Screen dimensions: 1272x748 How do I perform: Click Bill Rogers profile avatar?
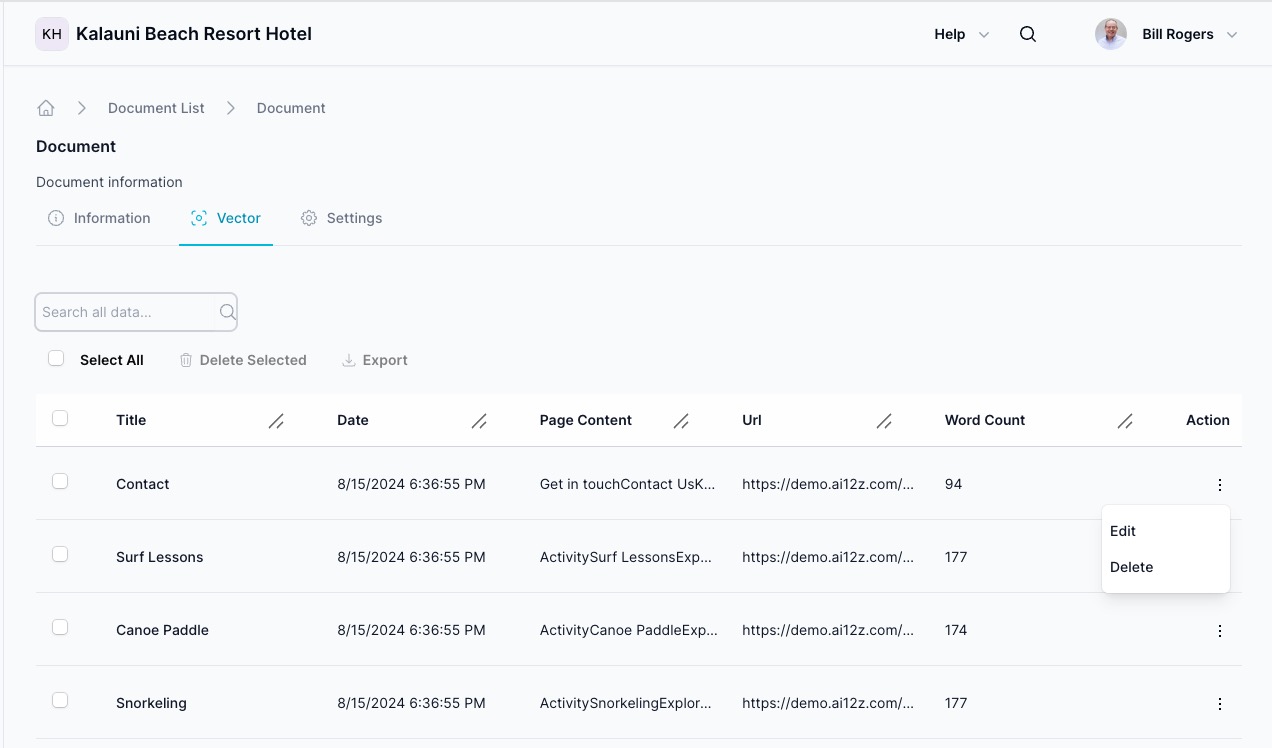(x=1110, y=34)
